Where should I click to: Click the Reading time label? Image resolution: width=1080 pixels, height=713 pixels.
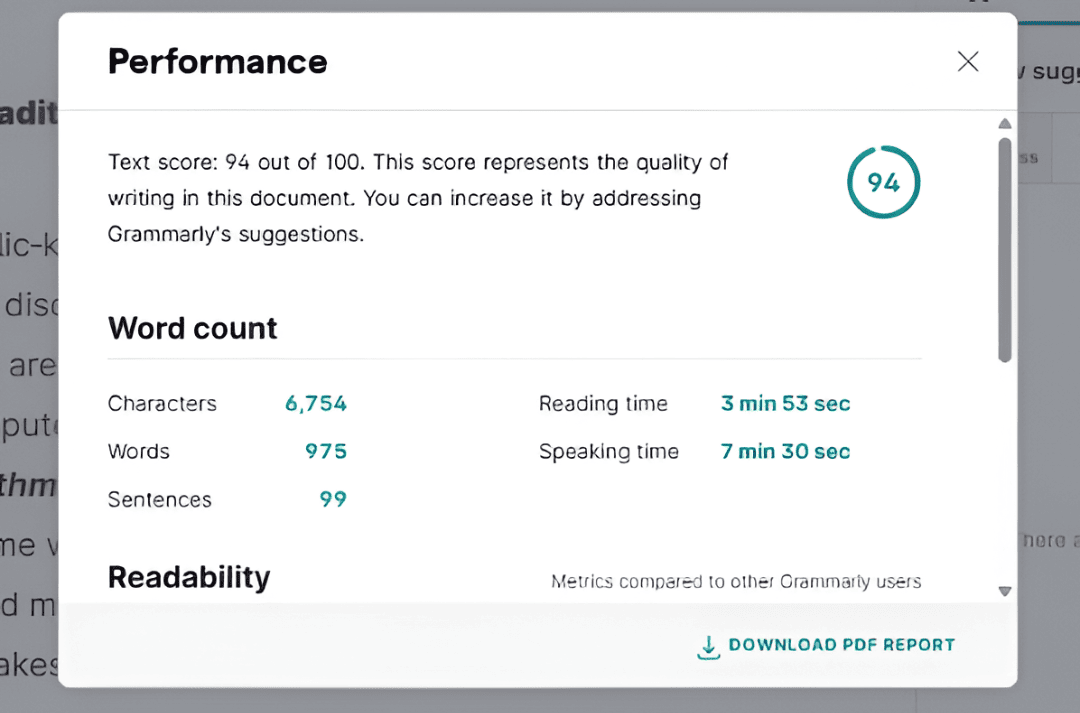click(603, 404)
